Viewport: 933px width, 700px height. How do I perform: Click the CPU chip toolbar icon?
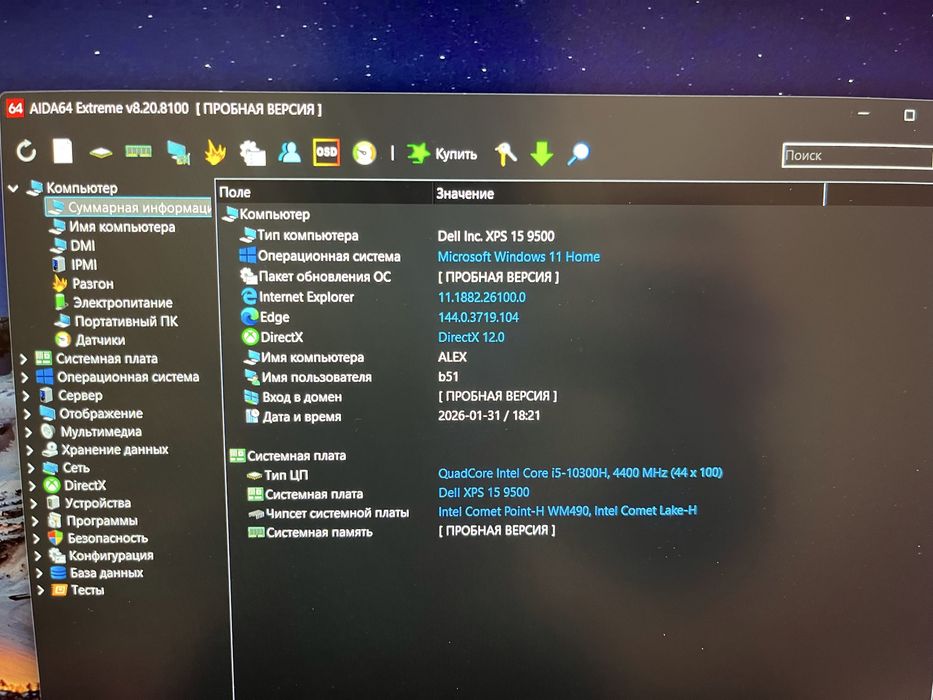pos(101,153)
